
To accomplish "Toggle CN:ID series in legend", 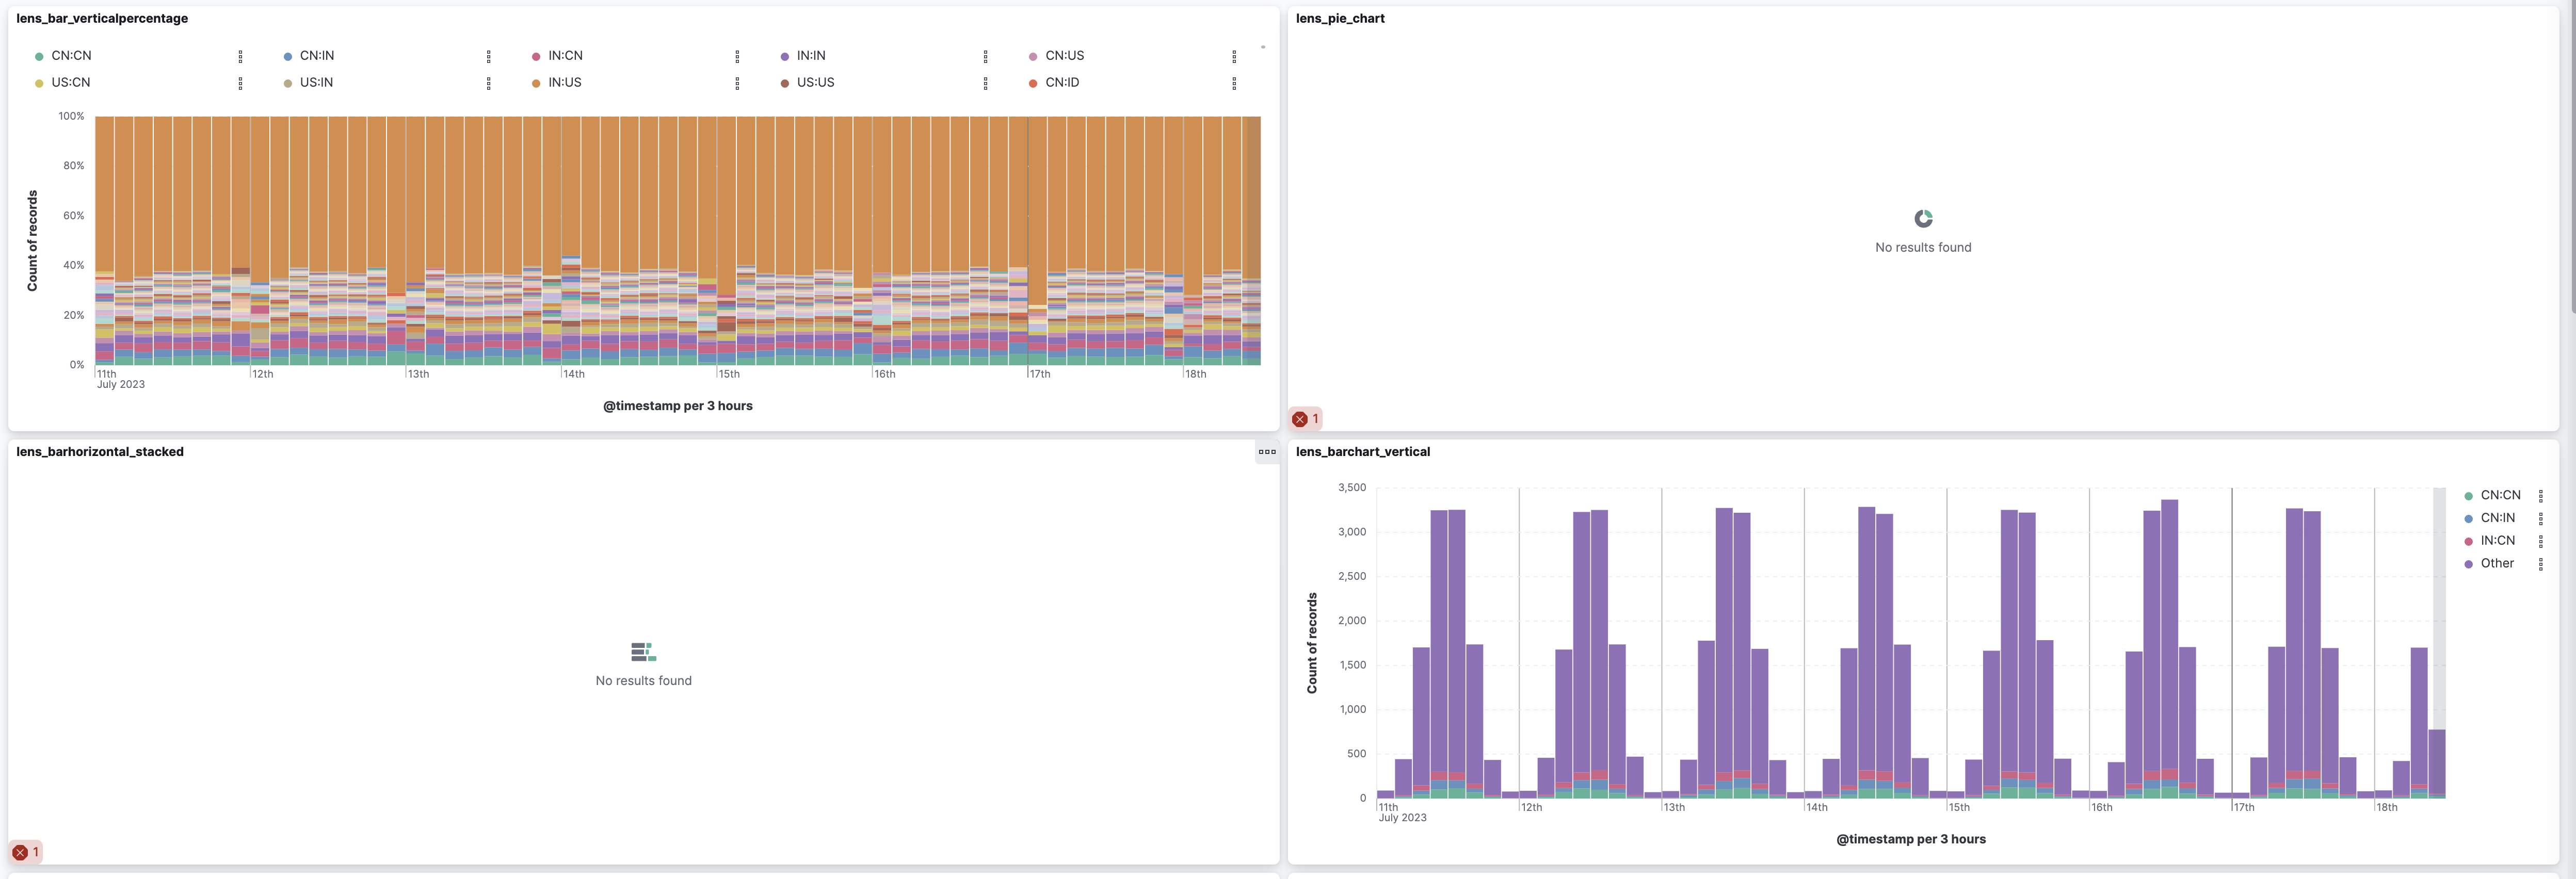I will tap(1062, 83).
